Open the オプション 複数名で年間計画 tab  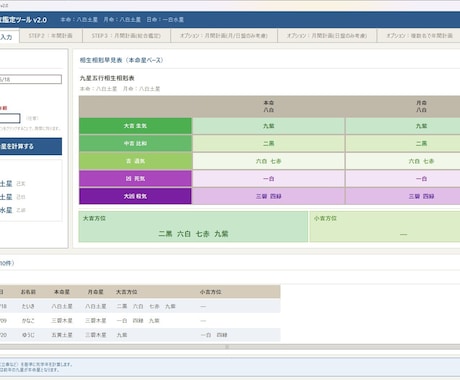click(x=419, y=36)
